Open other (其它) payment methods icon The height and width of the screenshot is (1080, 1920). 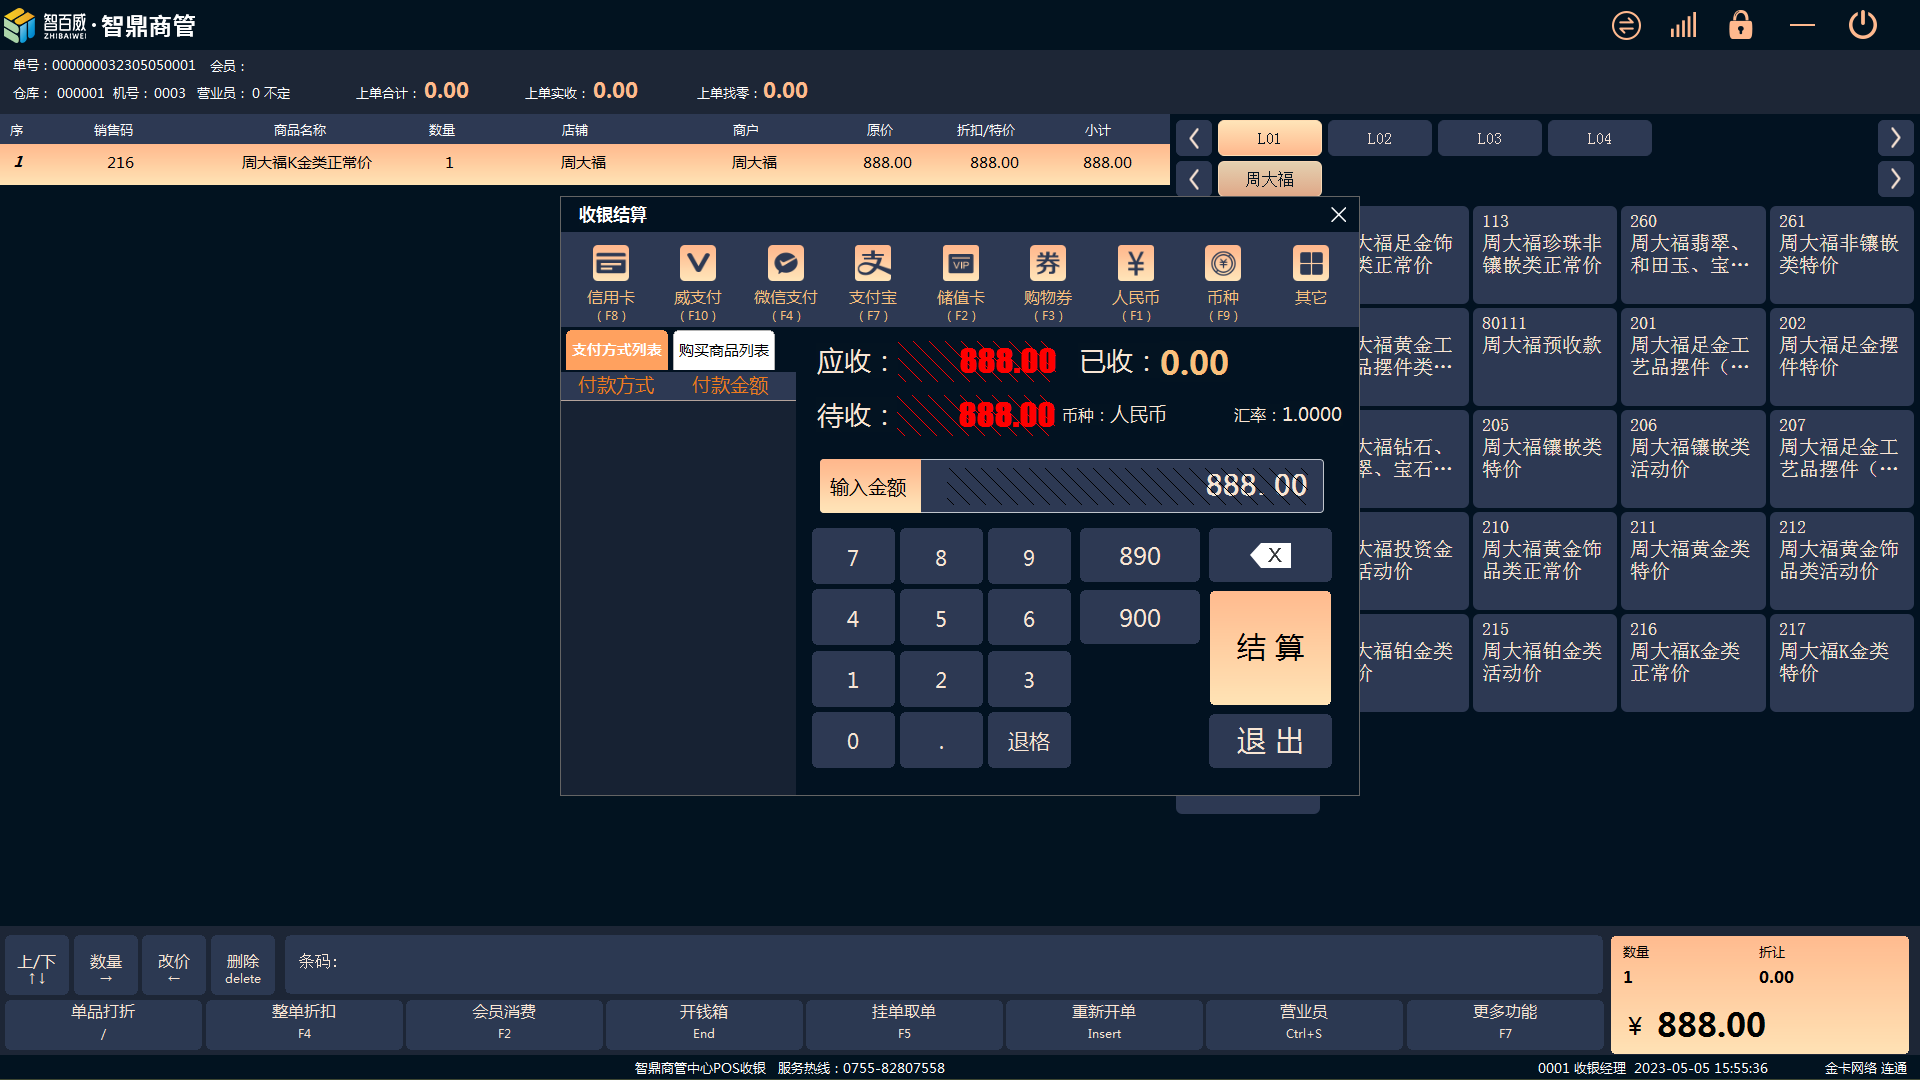pyautogui.click(x=1310, y=265)
